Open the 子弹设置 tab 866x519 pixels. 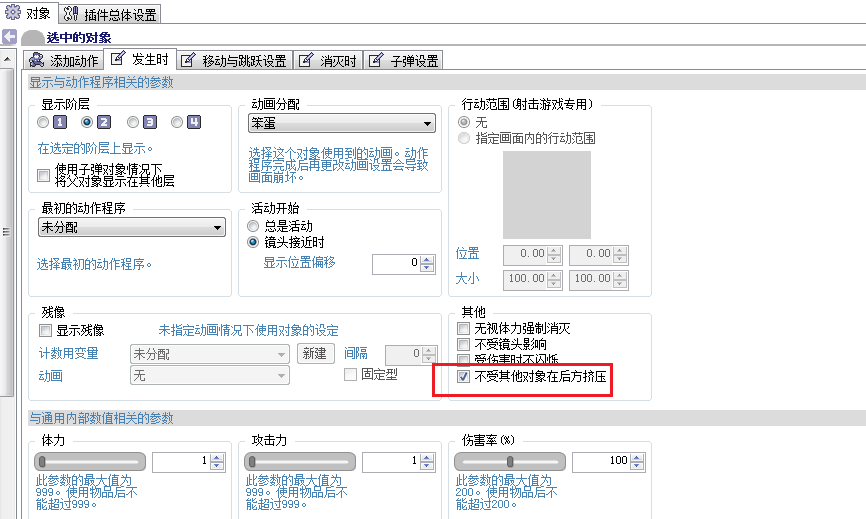[x=404, y=60]
